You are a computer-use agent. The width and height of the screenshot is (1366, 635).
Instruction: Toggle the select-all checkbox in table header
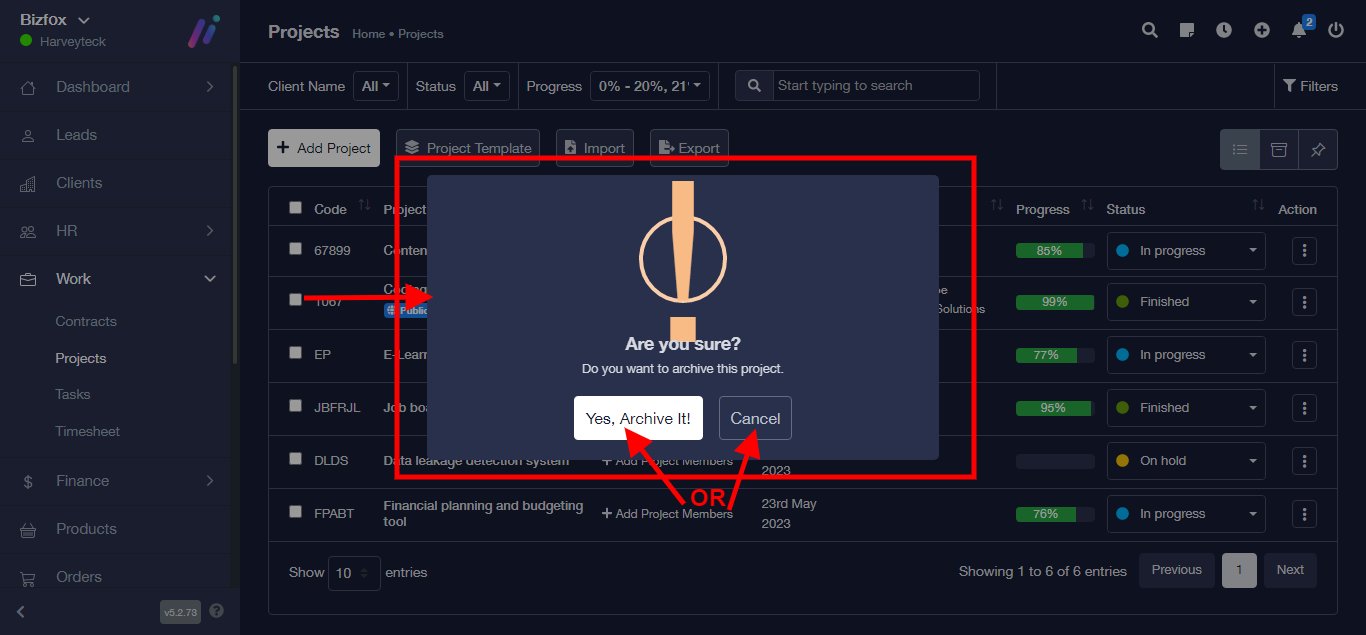coord(295,208)
